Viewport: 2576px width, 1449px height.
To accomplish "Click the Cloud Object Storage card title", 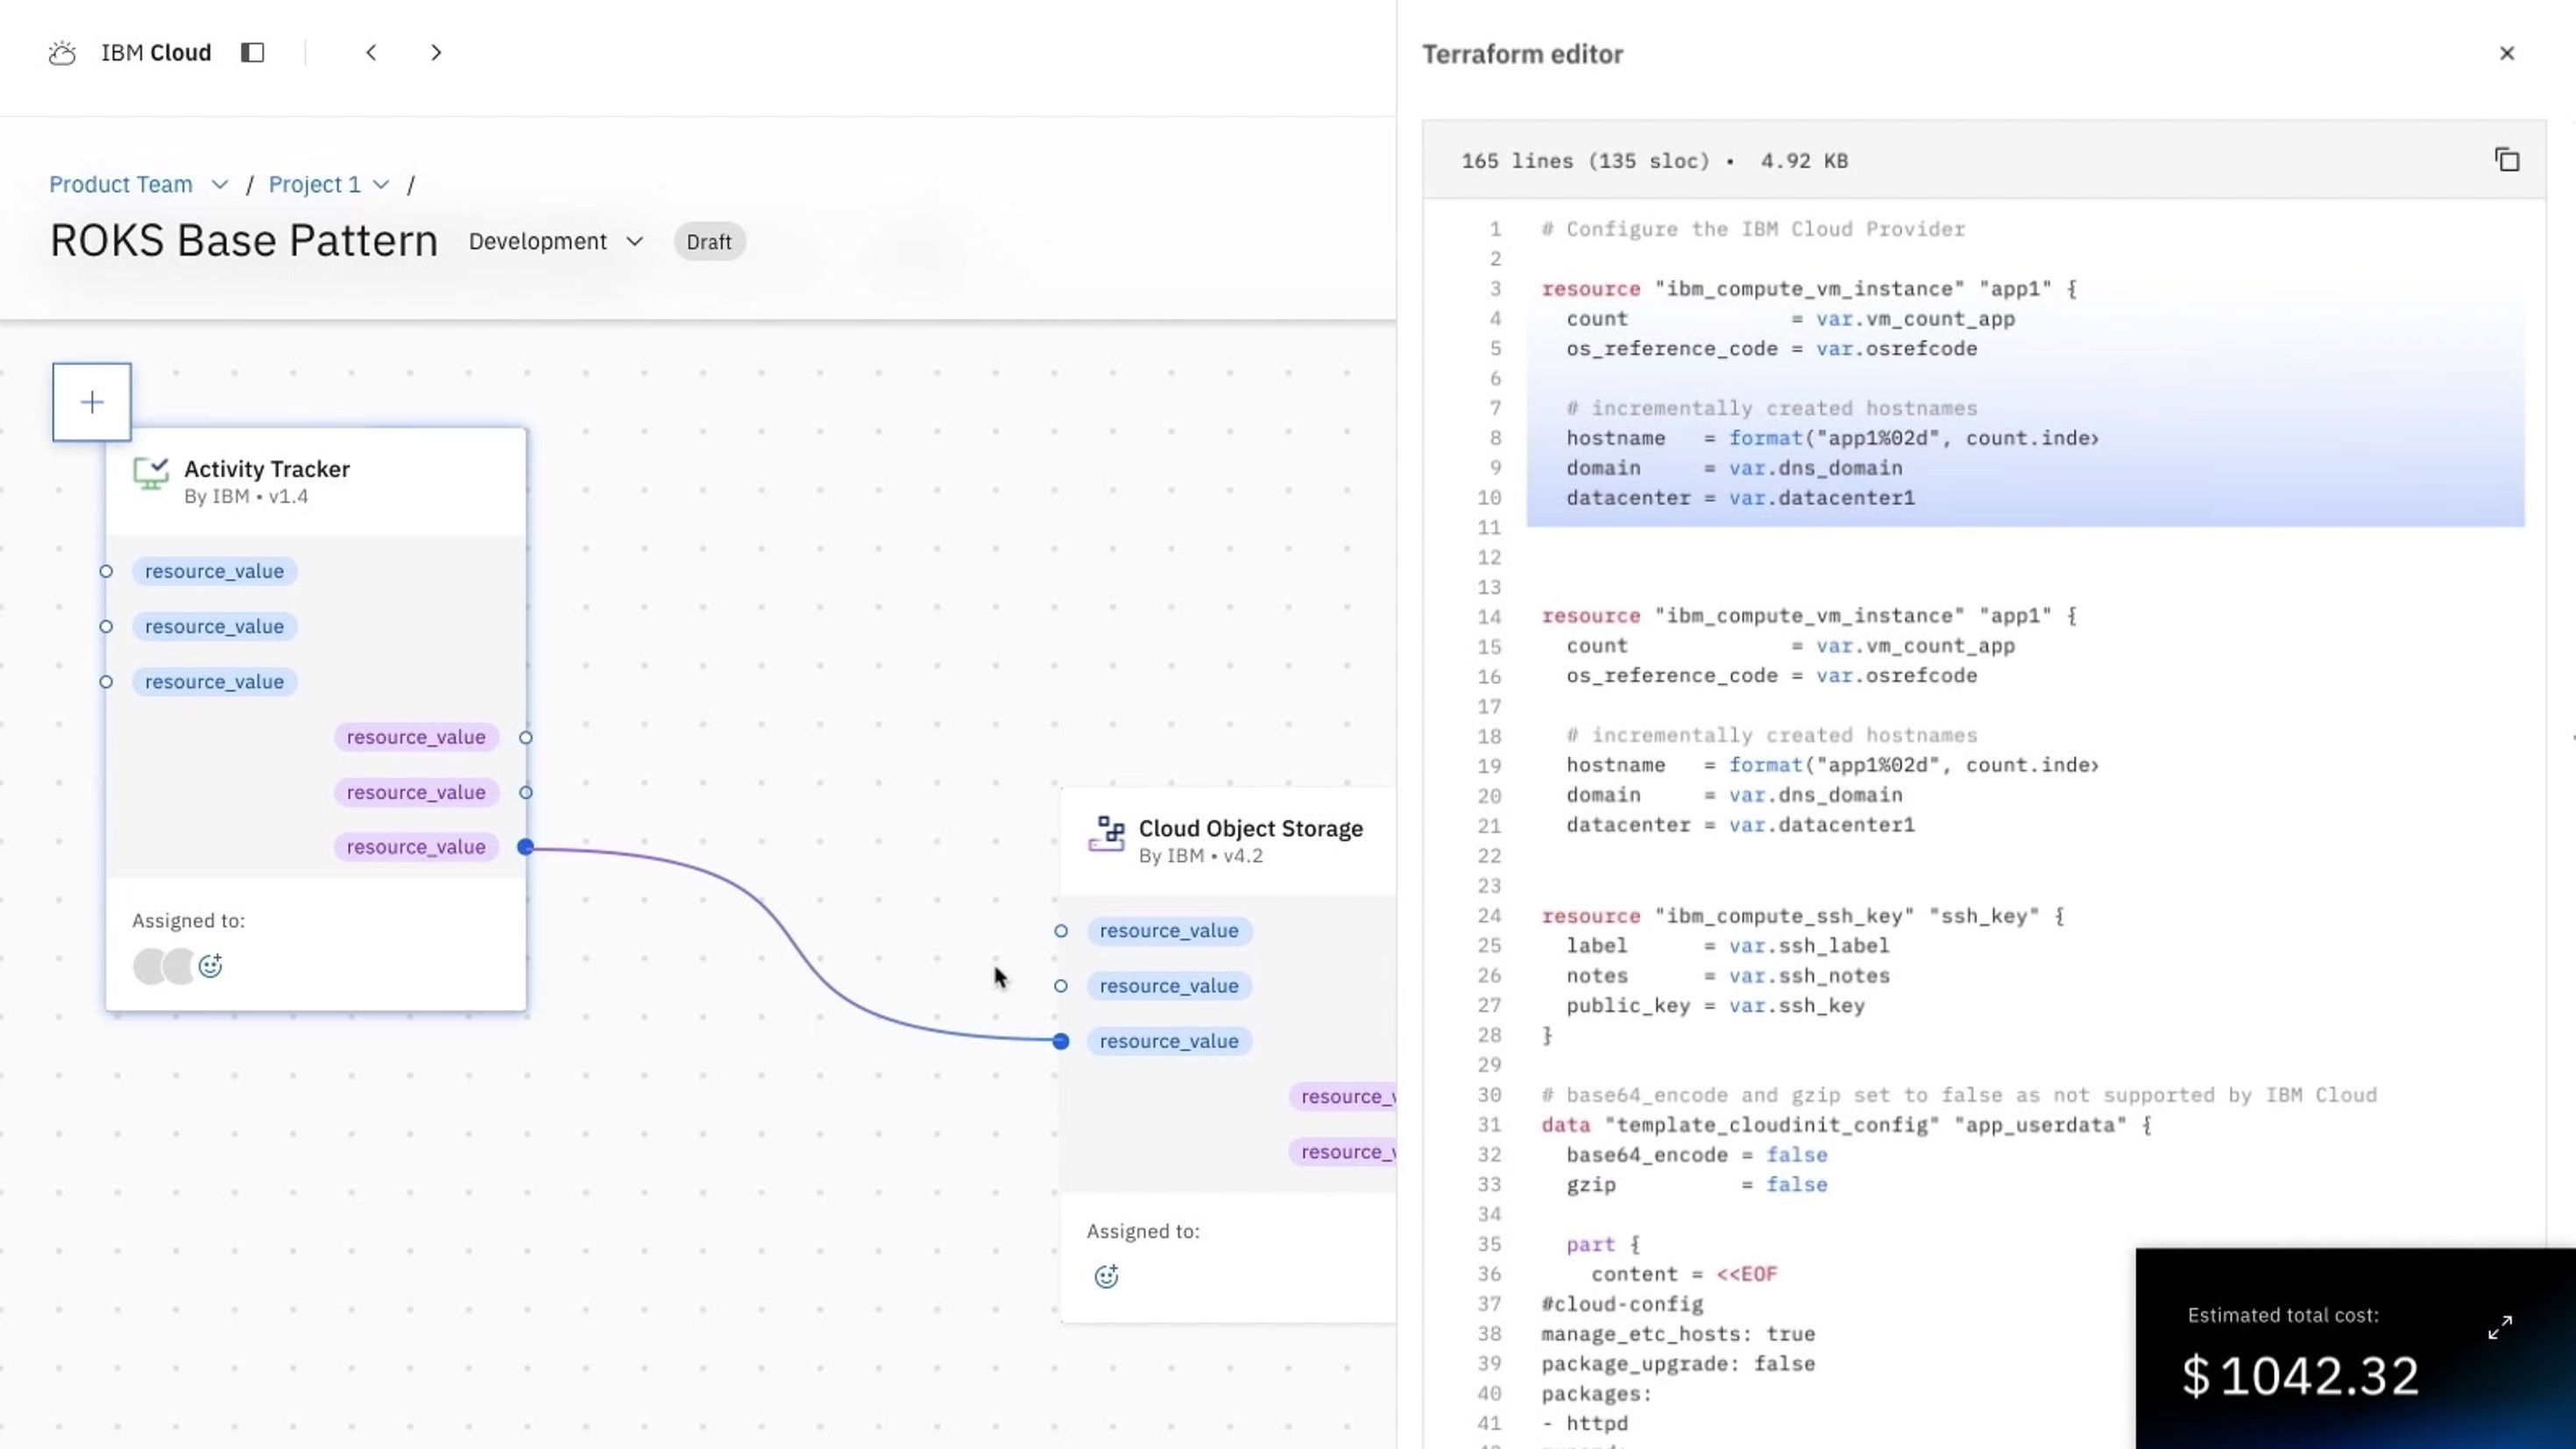I will [x=1251, y=829].
